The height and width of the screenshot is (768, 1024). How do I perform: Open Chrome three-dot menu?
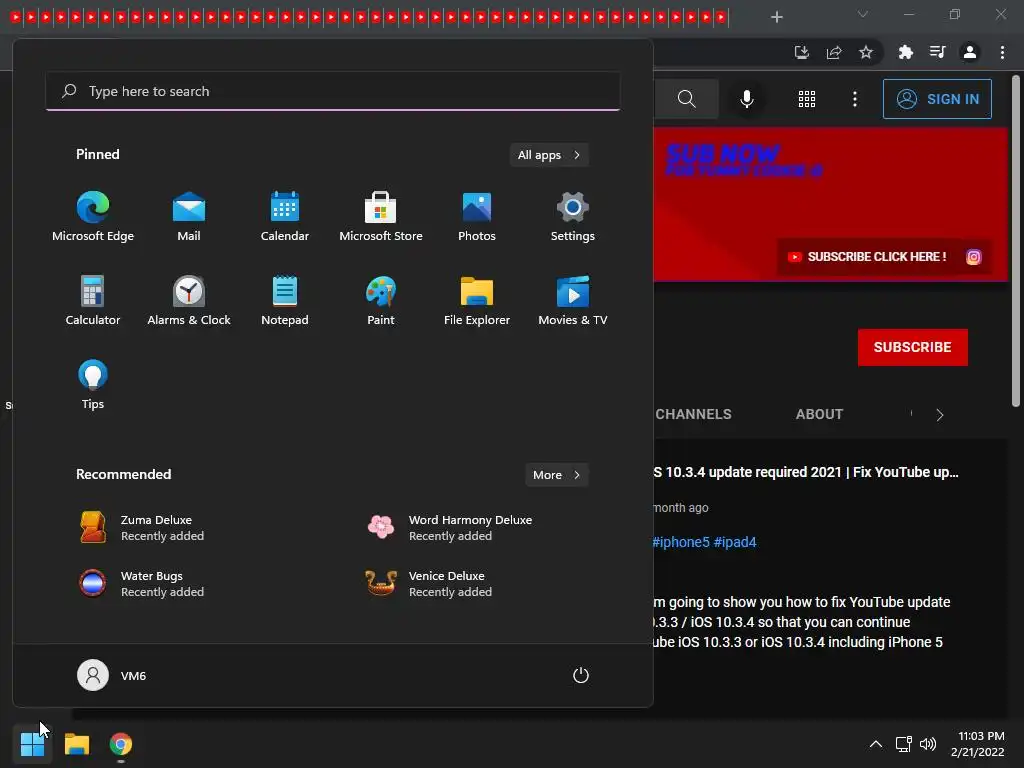point(1002,52)
